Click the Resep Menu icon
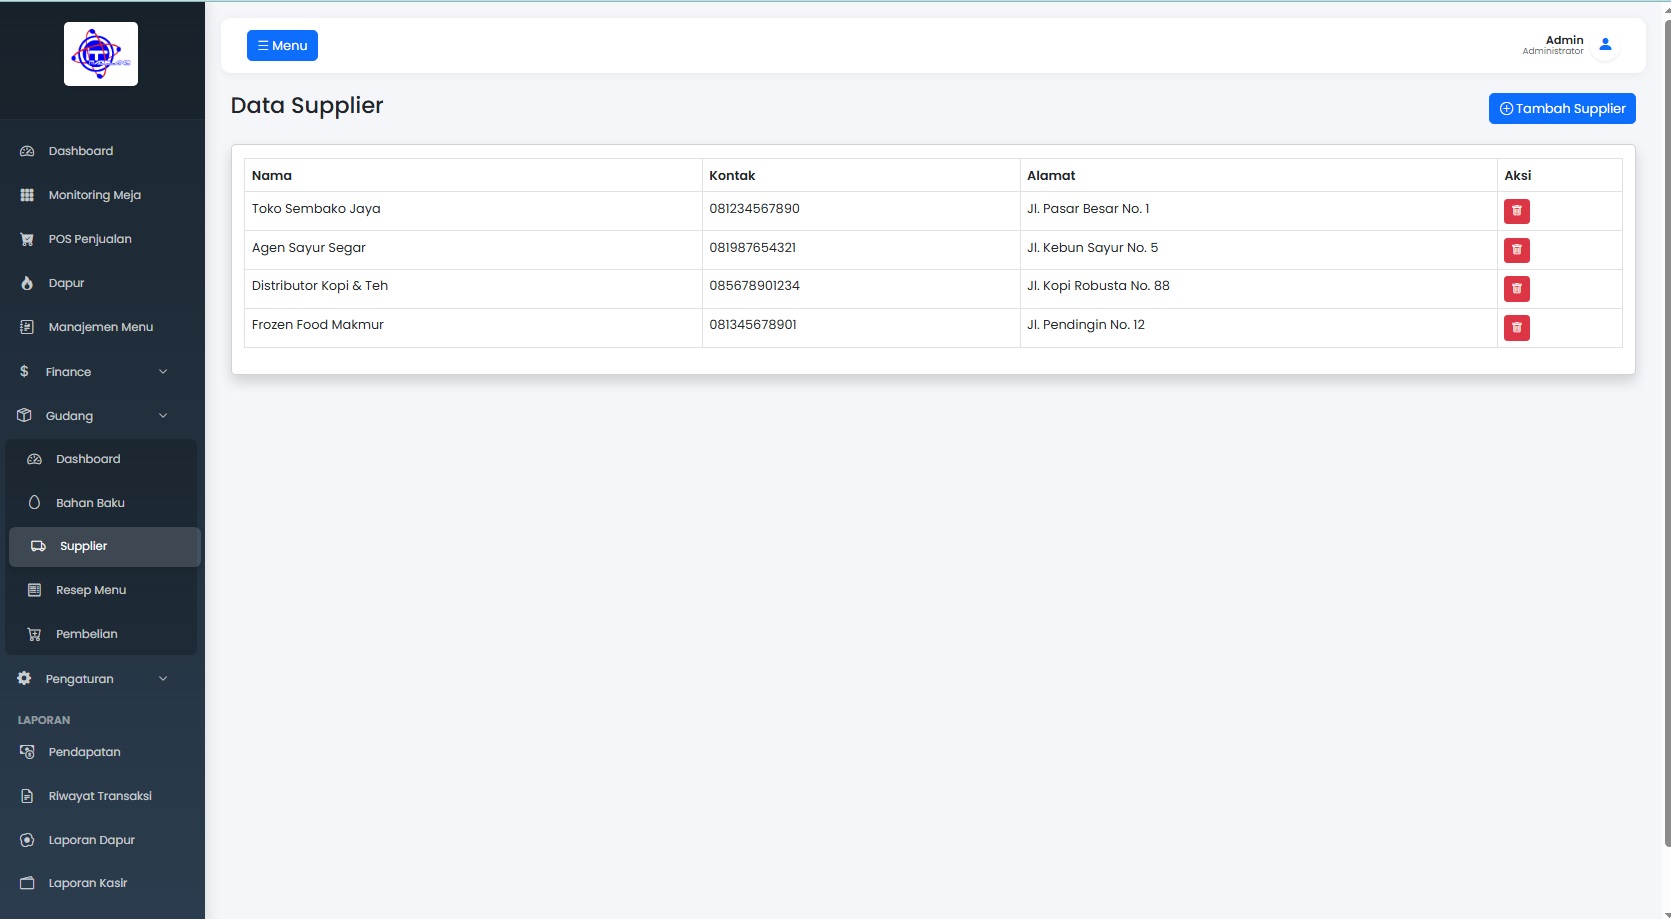Image resolution: width=1671 pixels, height=919 pixels. click(34, 590)
